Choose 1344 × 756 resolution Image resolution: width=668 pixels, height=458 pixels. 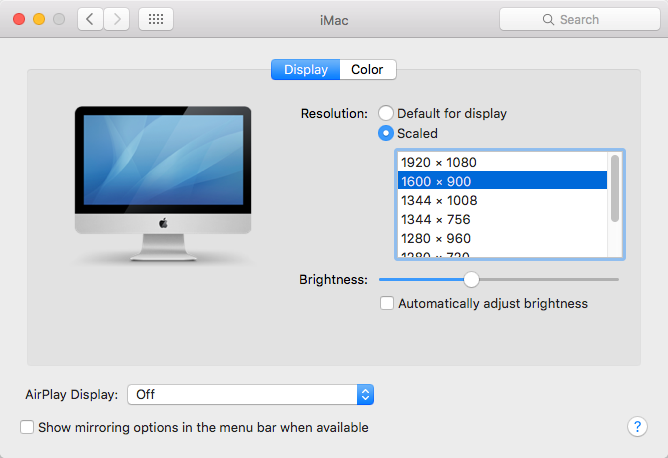[502, 219]
